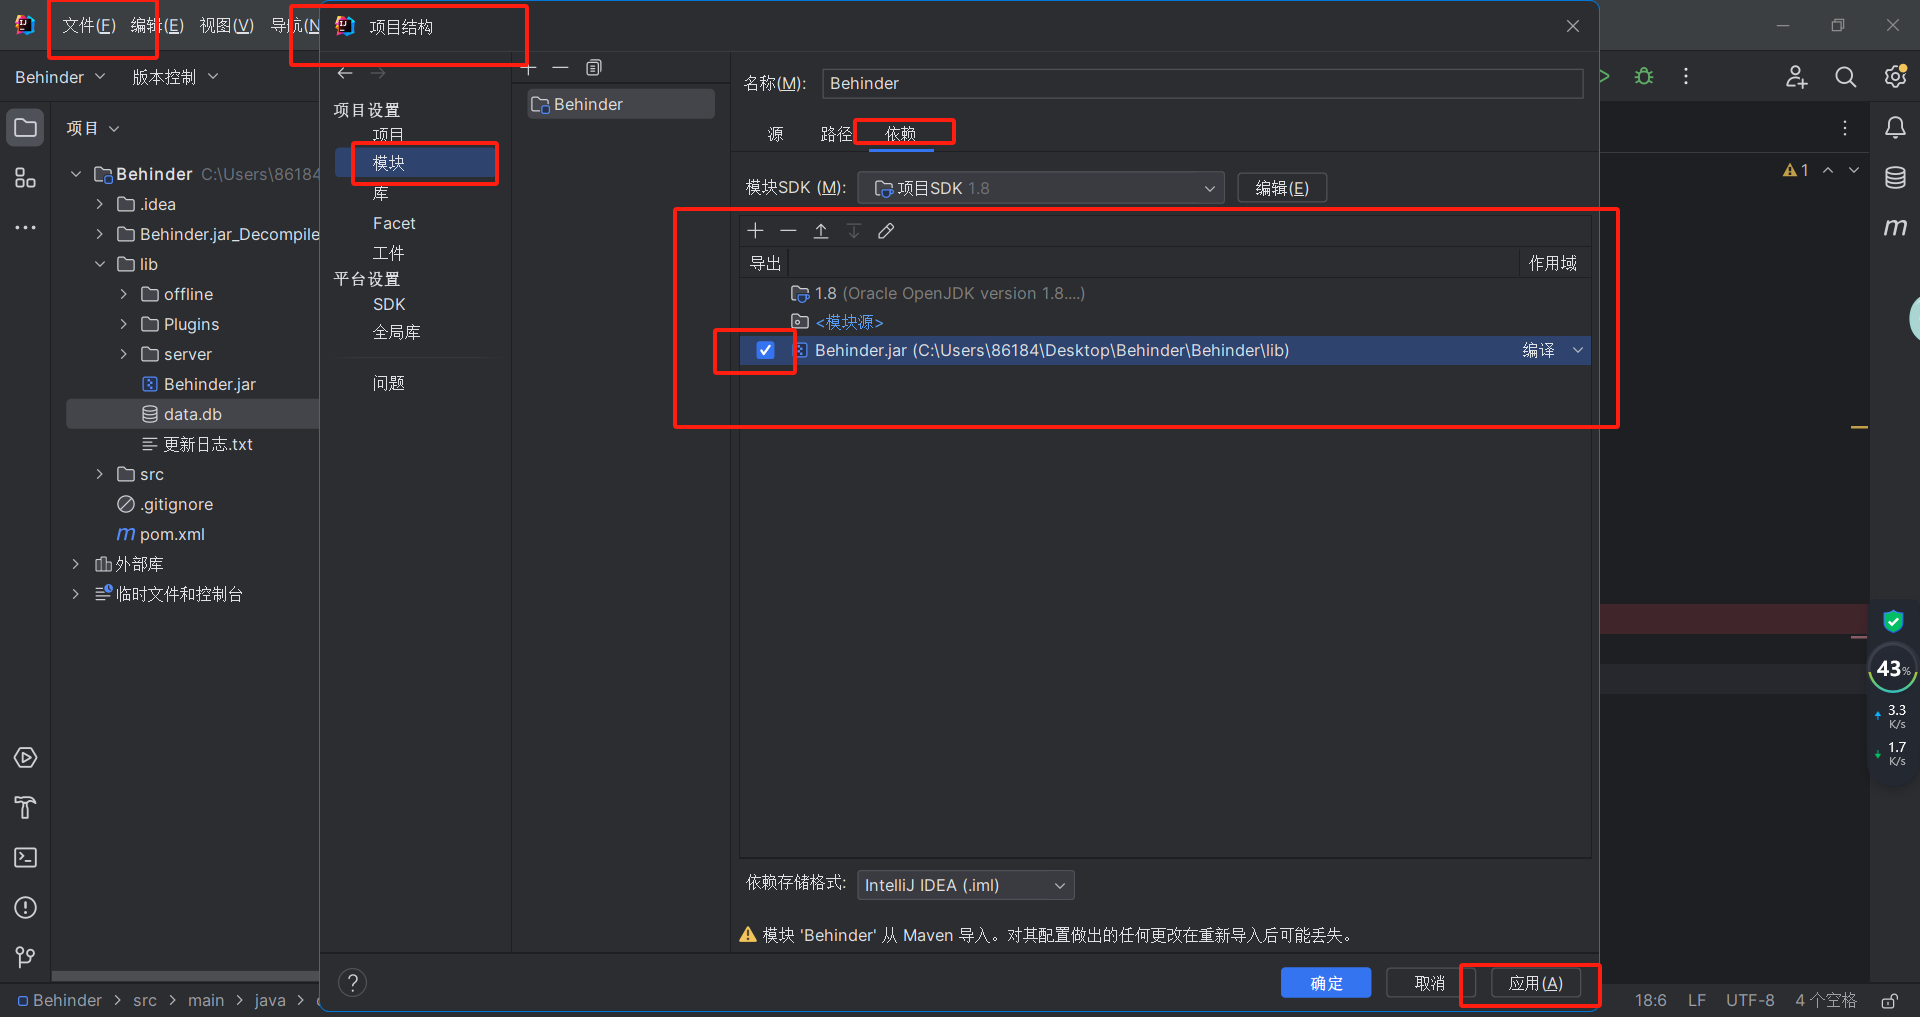Select SDK under platform settings
Viewport: 1920px width, 1017px height.
[x=389, y=305]
